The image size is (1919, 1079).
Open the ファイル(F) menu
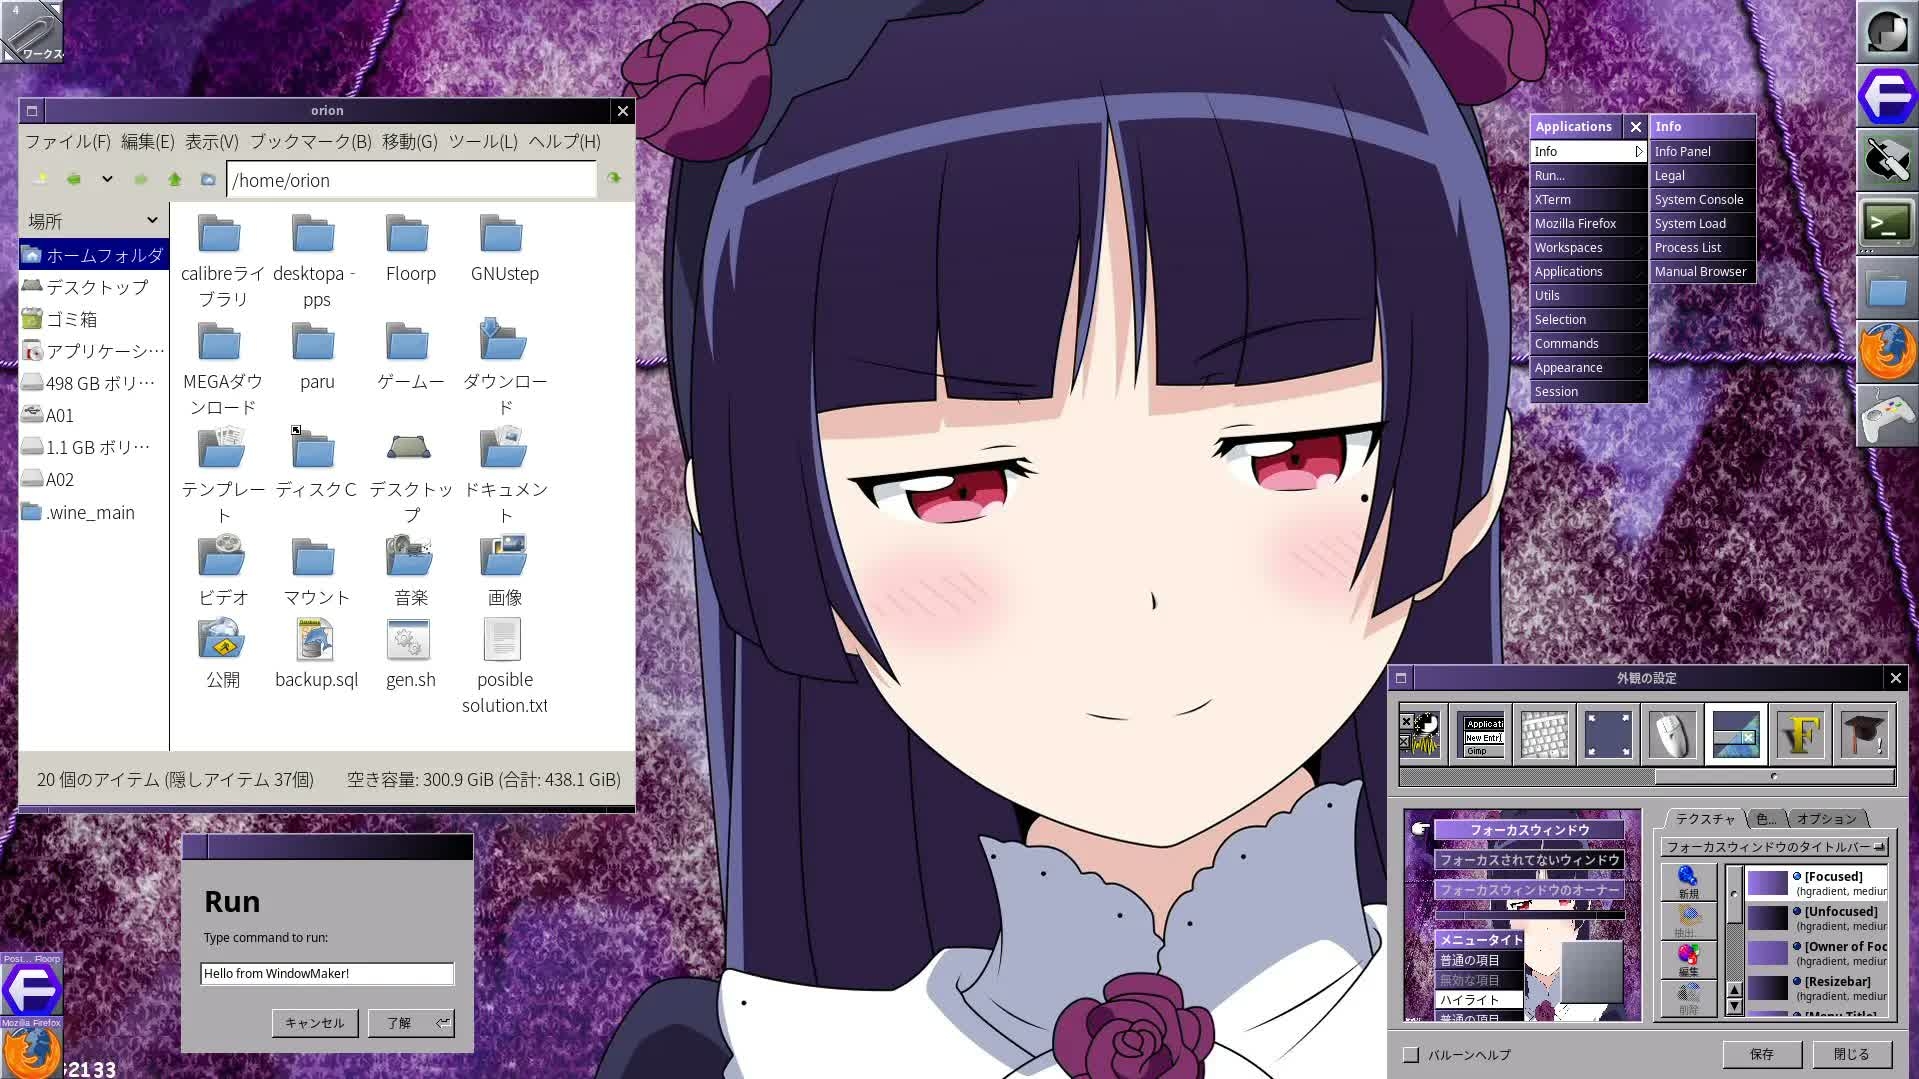[67, 142]
